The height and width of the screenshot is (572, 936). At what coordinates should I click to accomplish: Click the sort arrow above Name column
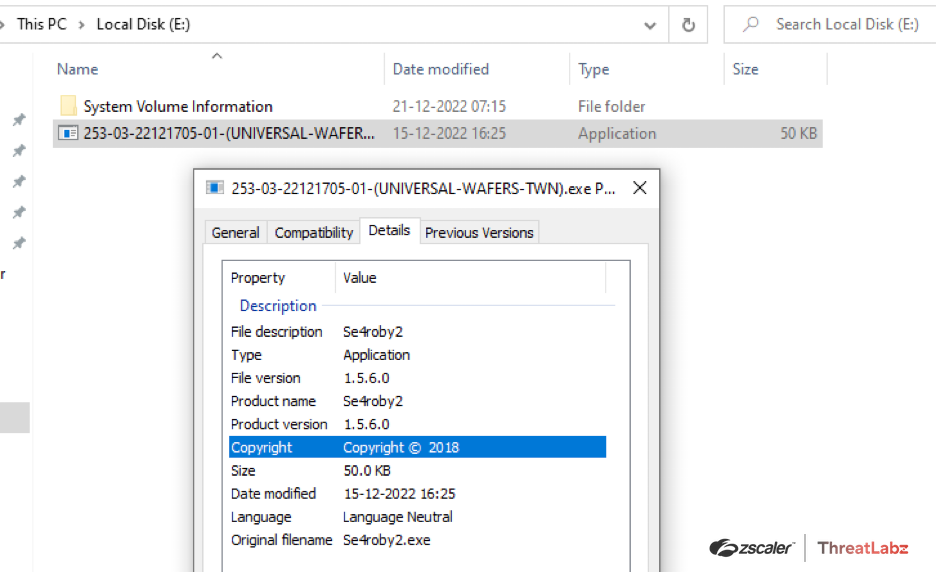217,56
